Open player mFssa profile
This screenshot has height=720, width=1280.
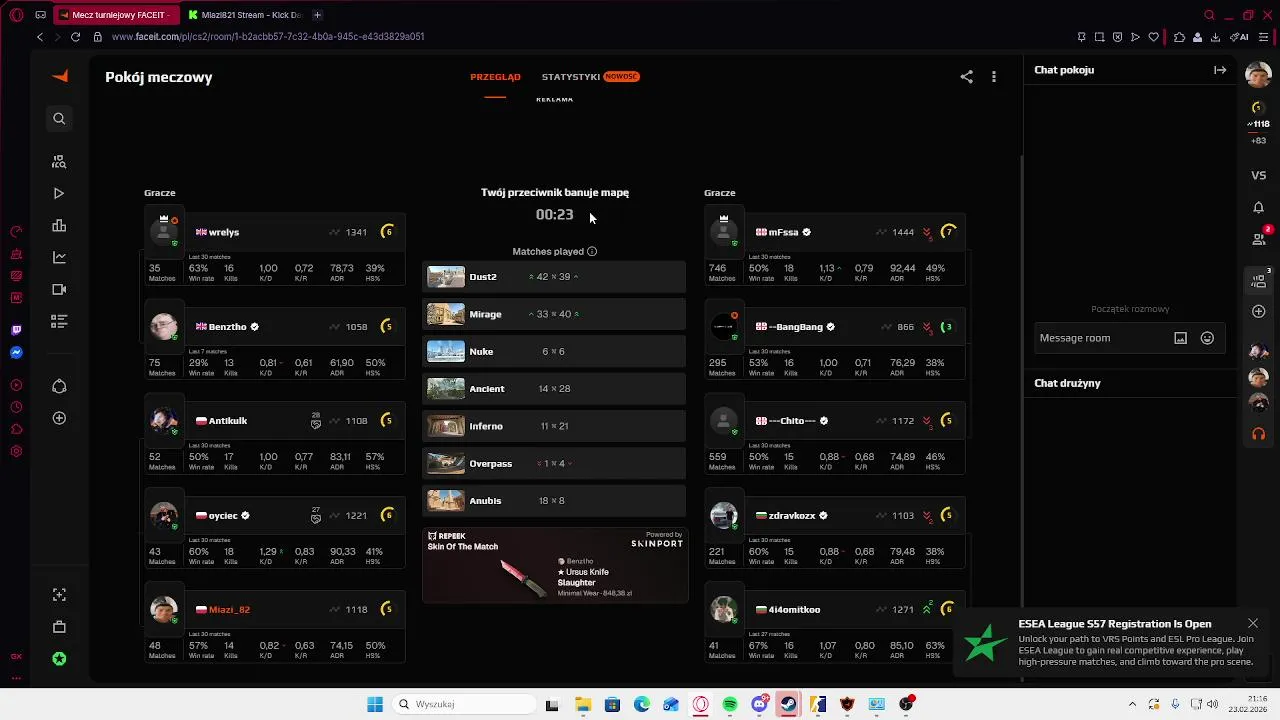coord(783,232)
